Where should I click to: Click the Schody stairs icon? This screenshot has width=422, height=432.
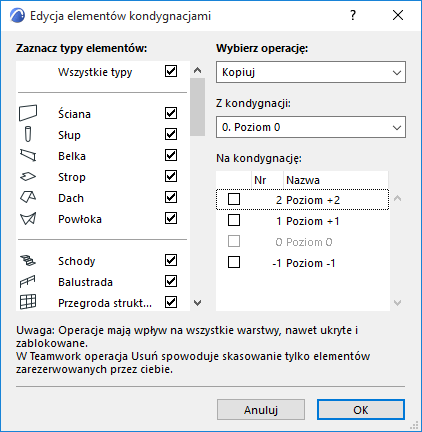28,260
